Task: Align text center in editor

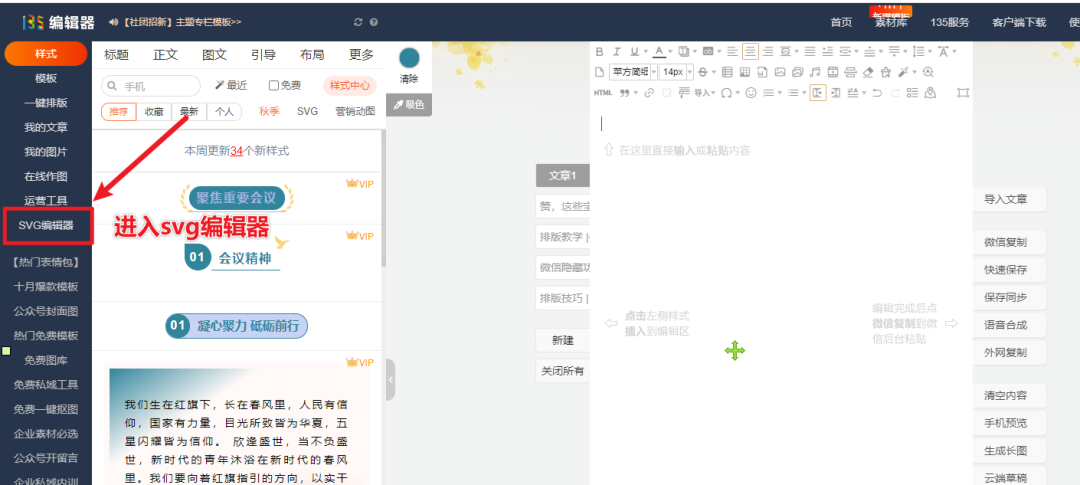Action: click(750, 51)
